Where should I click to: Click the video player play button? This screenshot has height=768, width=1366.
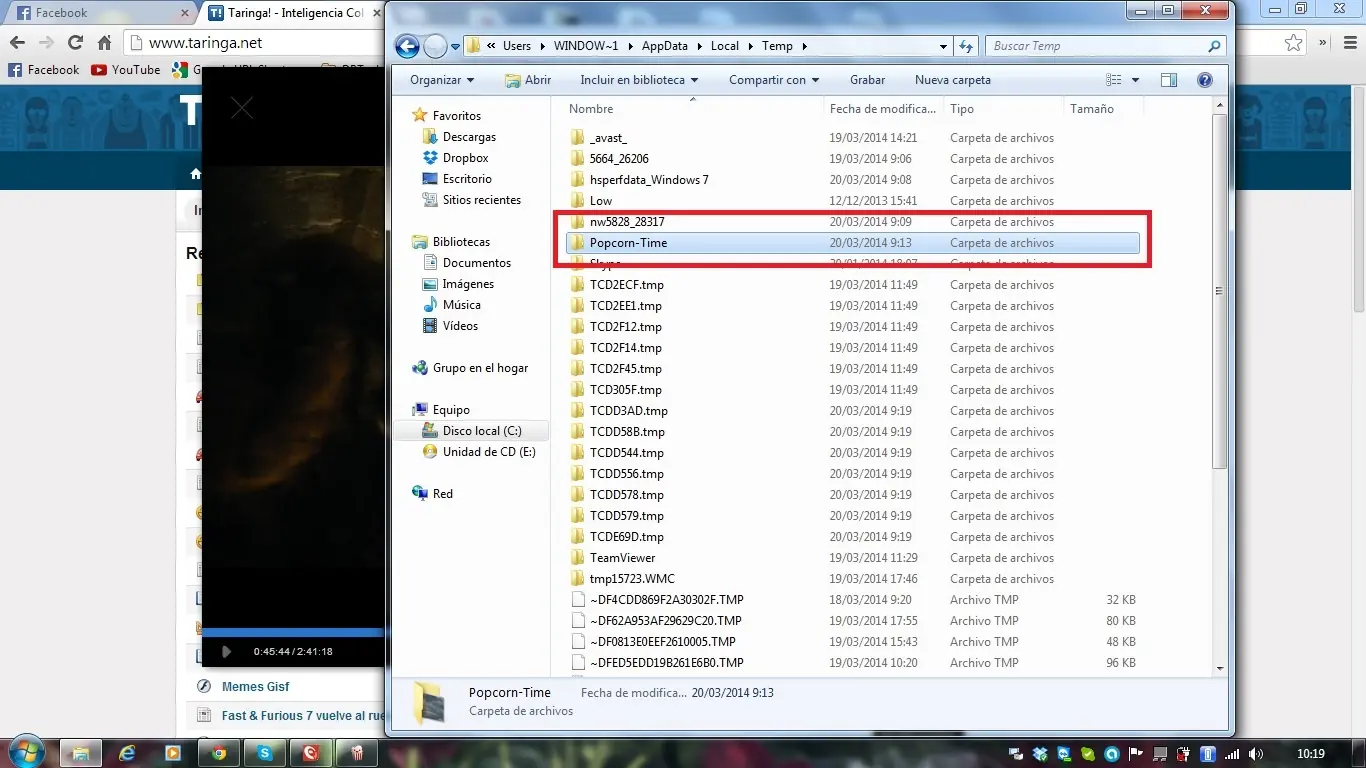226,651
